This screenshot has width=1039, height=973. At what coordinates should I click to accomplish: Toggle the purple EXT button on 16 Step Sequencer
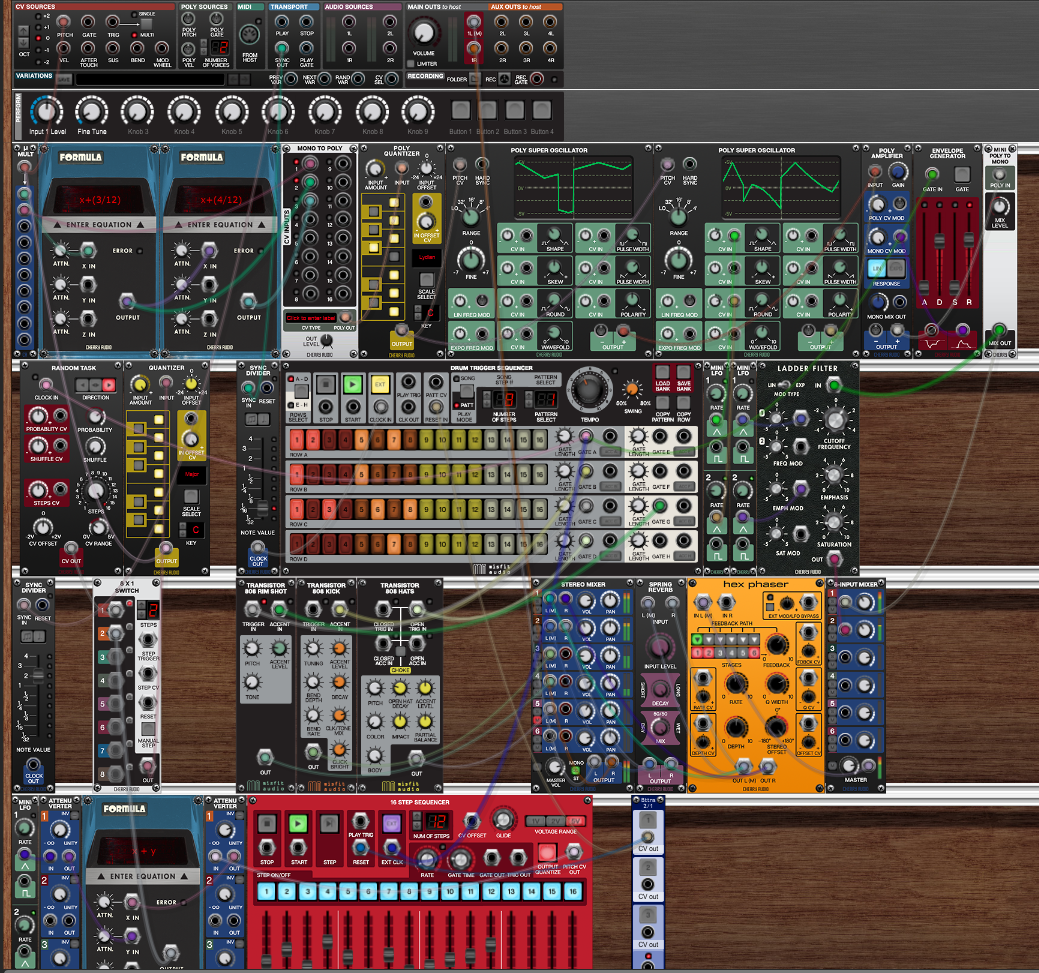[392, 824]
